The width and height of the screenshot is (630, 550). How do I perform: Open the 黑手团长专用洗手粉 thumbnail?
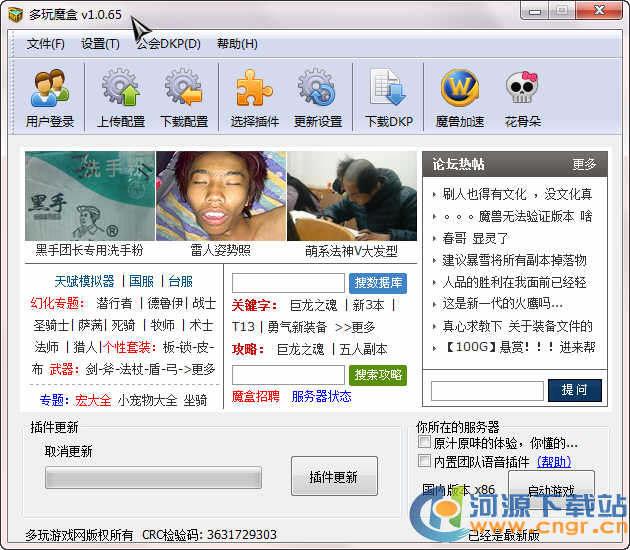coord(90,196)
